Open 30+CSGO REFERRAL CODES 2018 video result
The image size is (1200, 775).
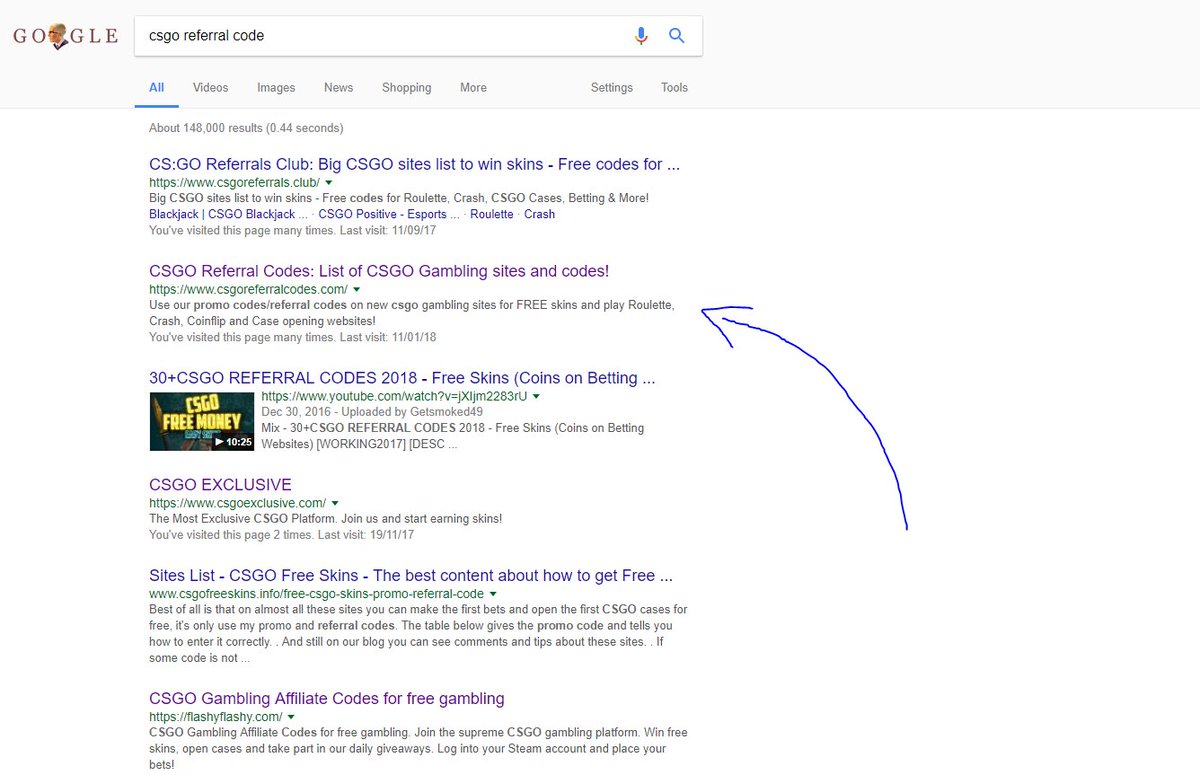402,378
